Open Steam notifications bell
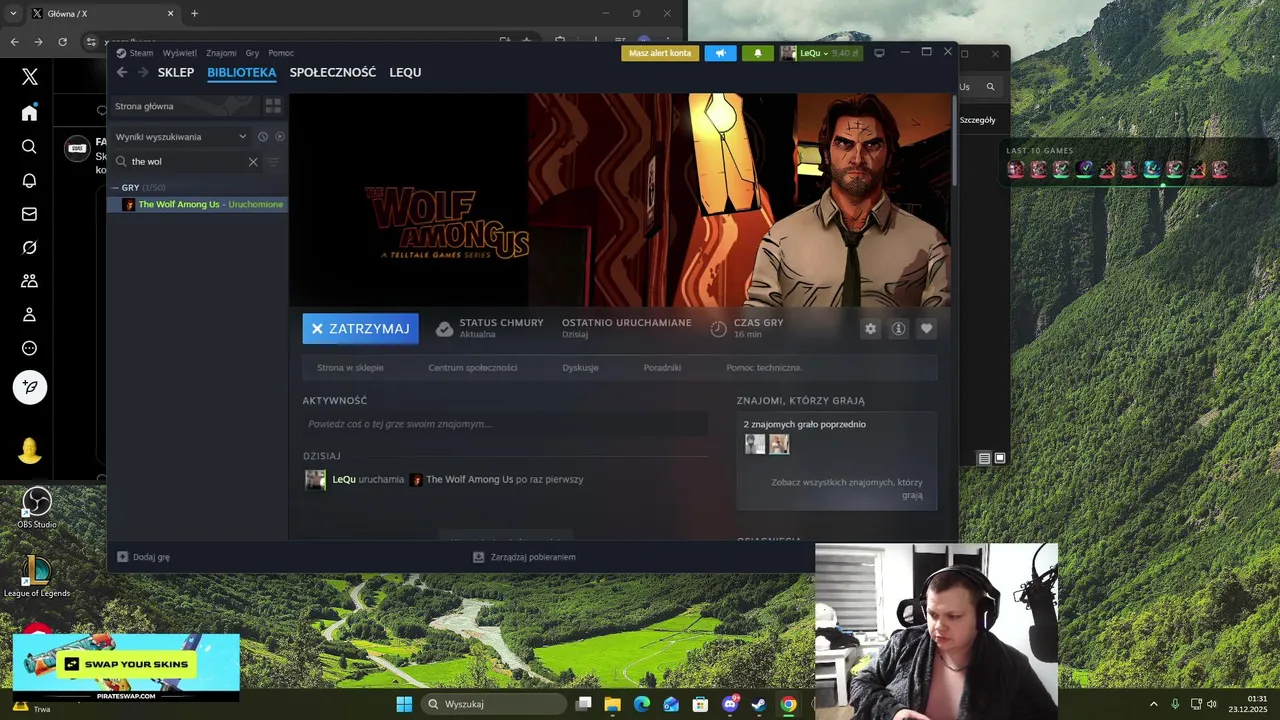 pos(757,53)
